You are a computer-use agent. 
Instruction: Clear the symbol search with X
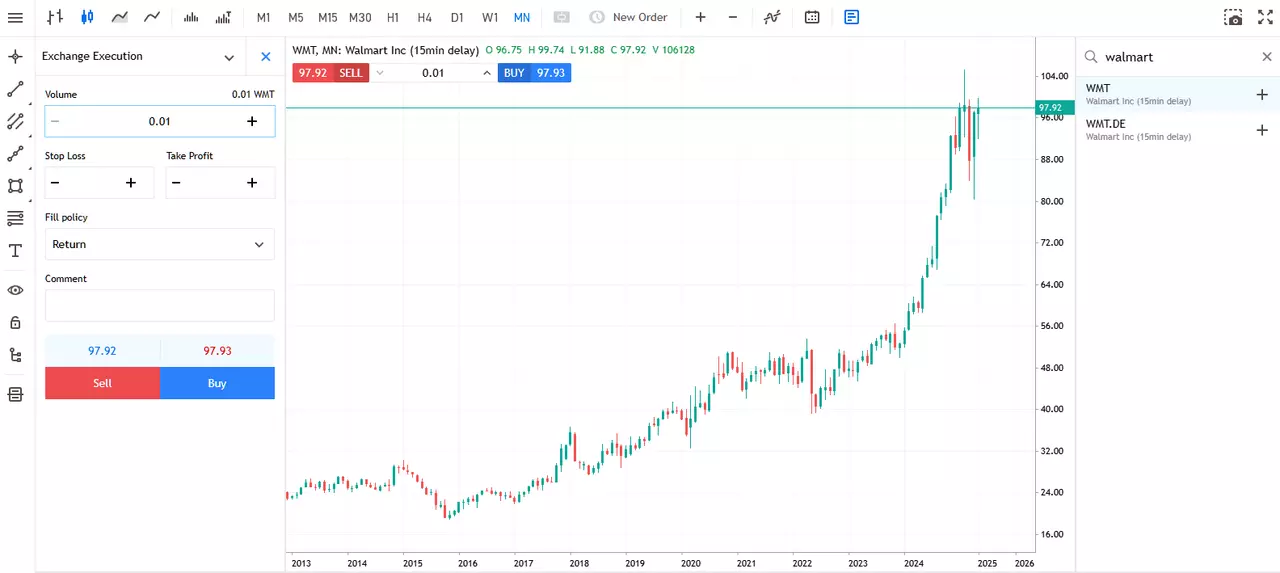click(1266, 57)
